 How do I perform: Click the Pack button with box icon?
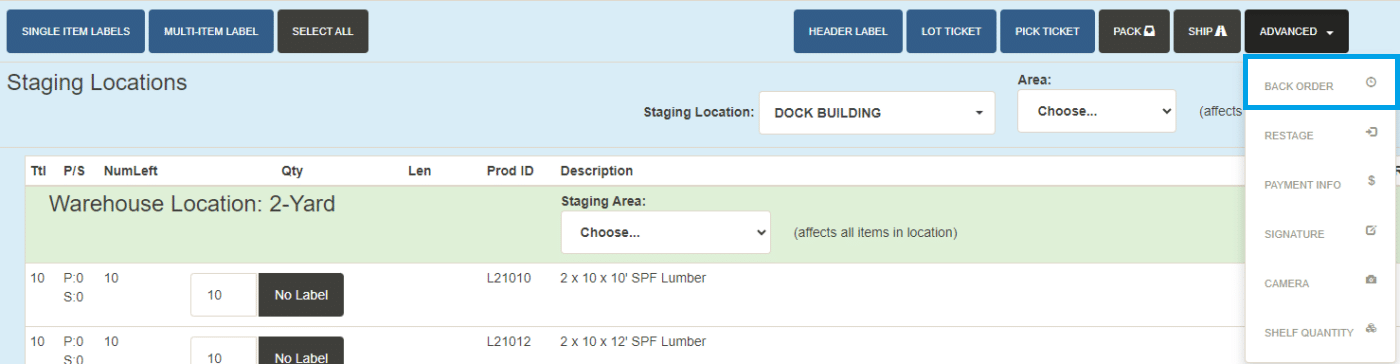pyautogui.click(x=1134, y=31)
